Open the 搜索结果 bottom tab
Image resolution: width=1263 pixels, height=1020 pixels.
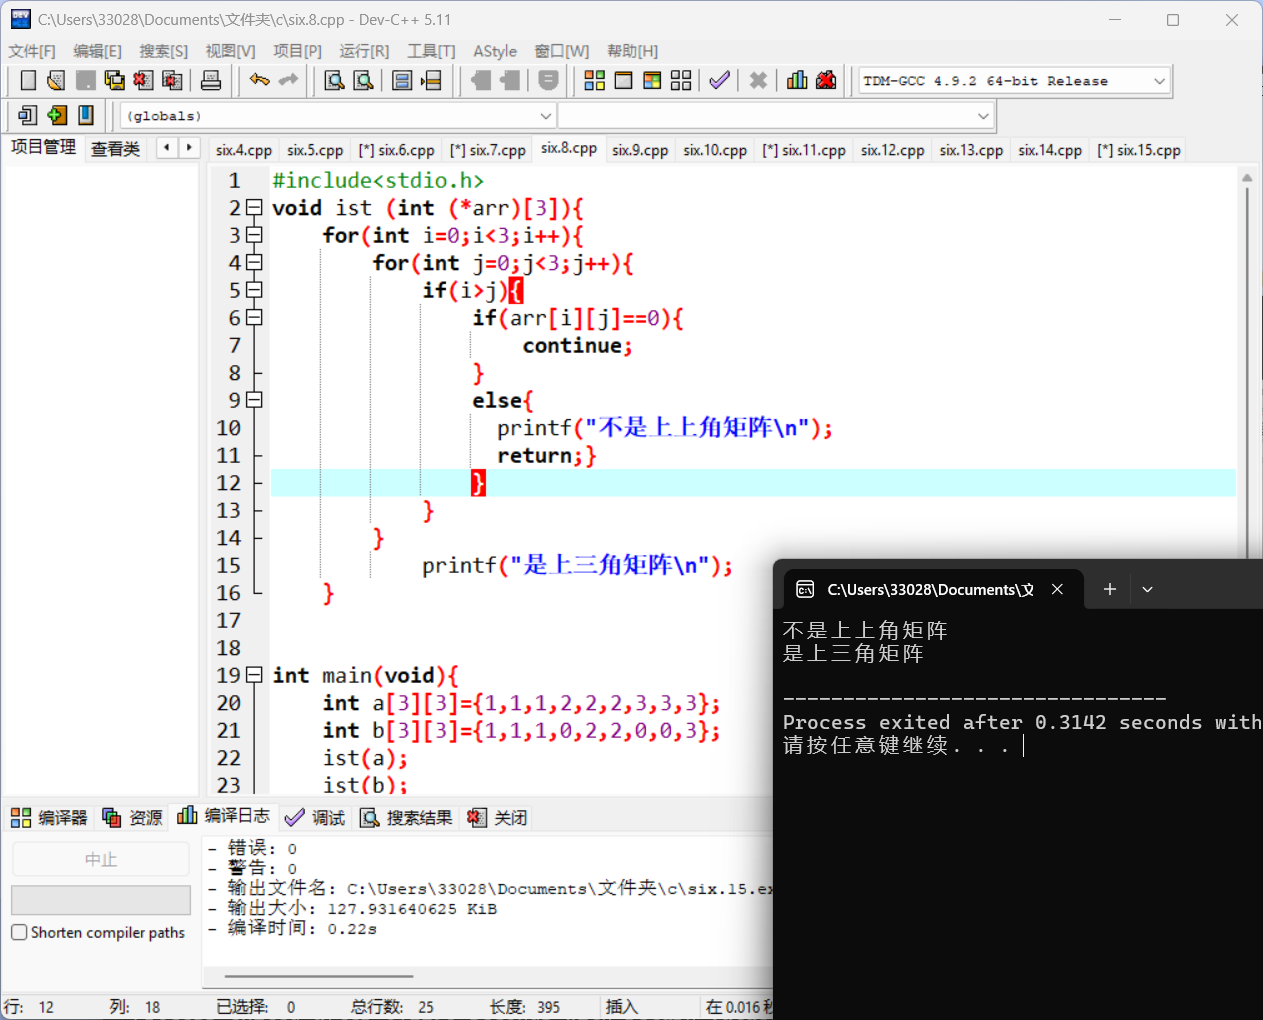[406, 817]
